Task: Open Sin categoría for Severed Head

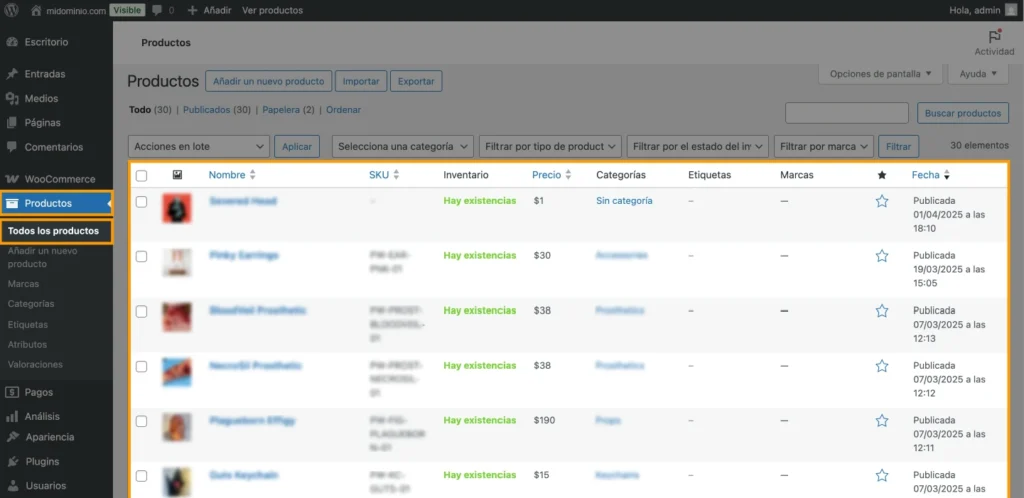Action: [624, 201]
